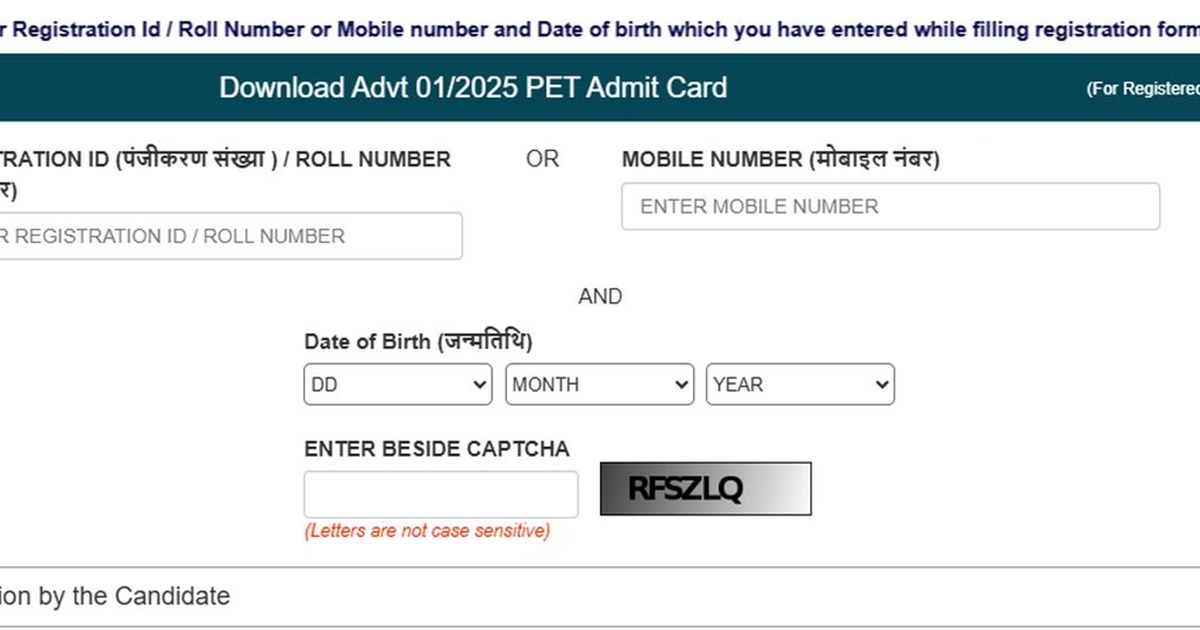Click the candidate declaration section heading at bottom

115,596
